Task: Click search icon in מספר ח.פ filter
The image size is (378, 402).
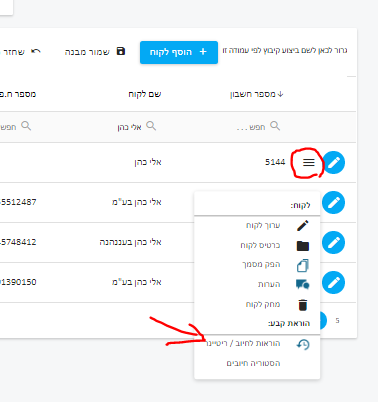Action: [26, 126]
